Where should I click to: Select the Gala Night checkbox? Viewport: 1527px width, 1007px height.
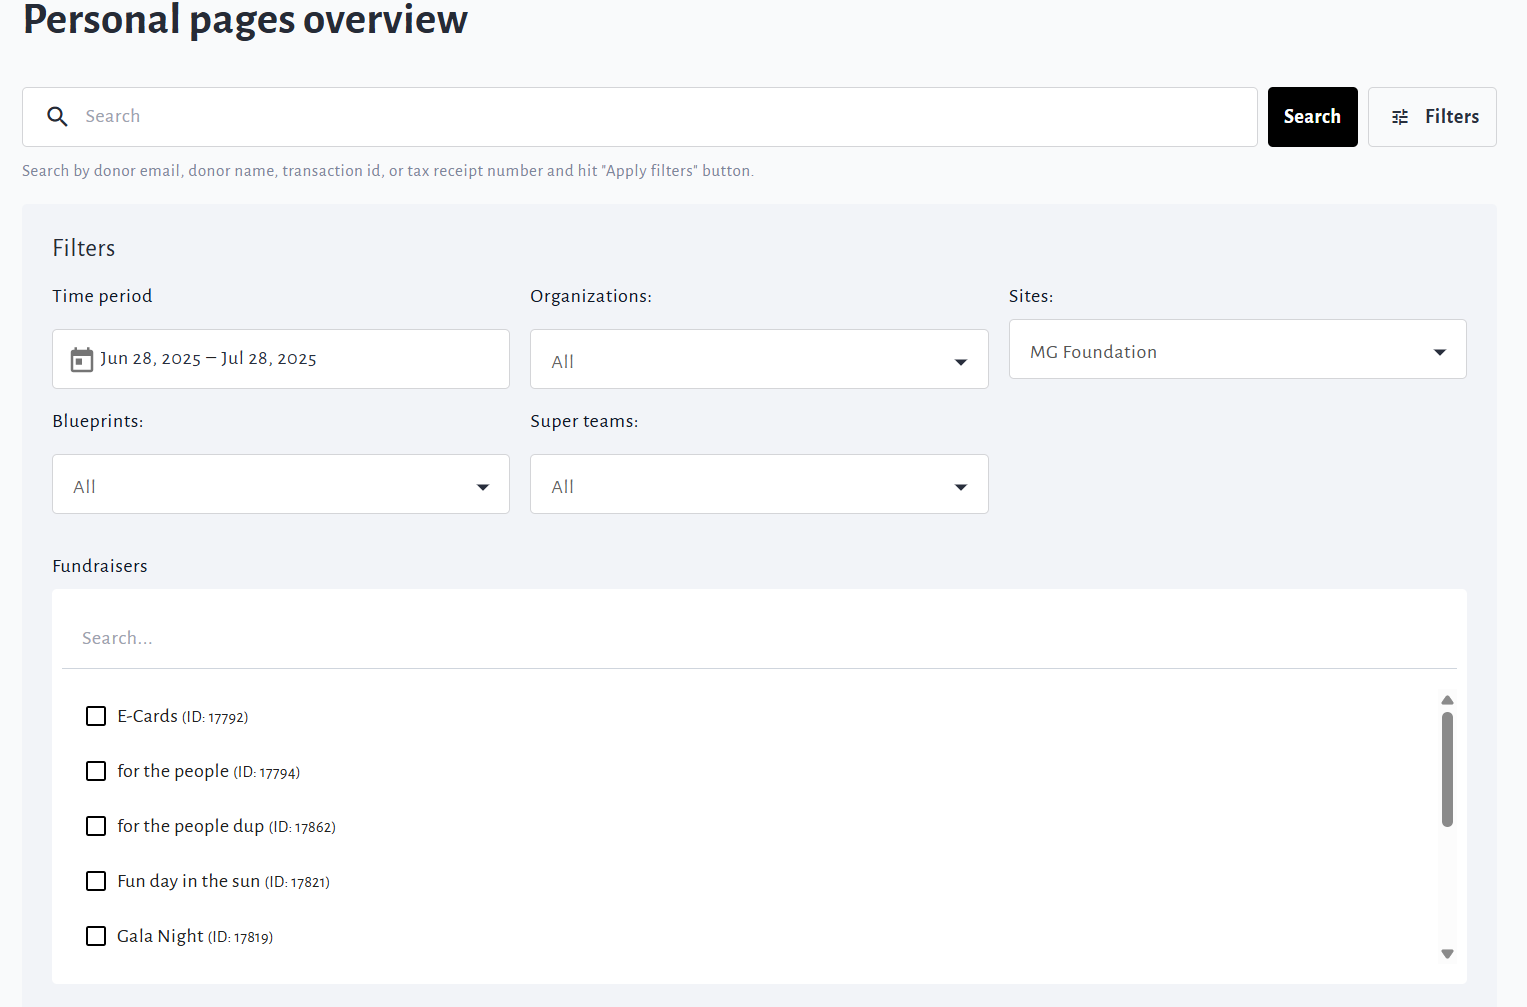pyautogui.click(x=96, y=936)
